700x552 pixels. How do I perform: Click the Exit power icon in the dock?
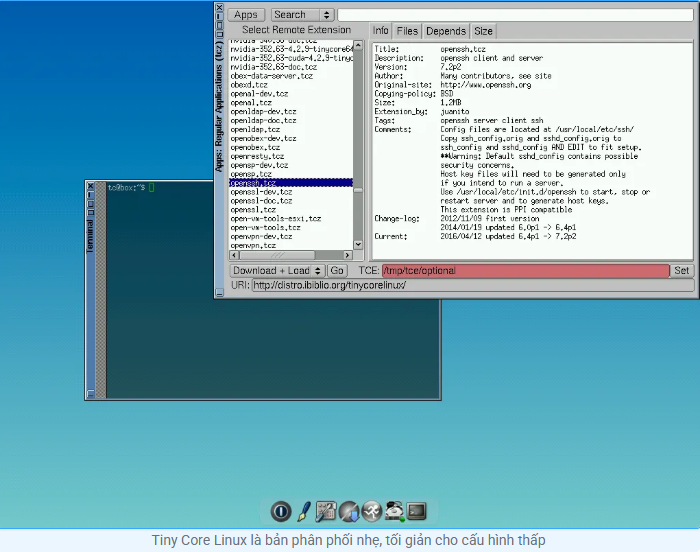coord(281,511)
